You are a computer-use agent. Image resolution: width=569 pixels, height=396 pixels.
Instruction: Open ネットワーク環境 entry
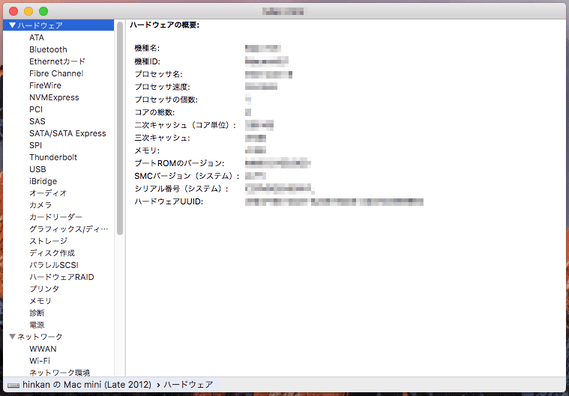[x=60, y=372]
